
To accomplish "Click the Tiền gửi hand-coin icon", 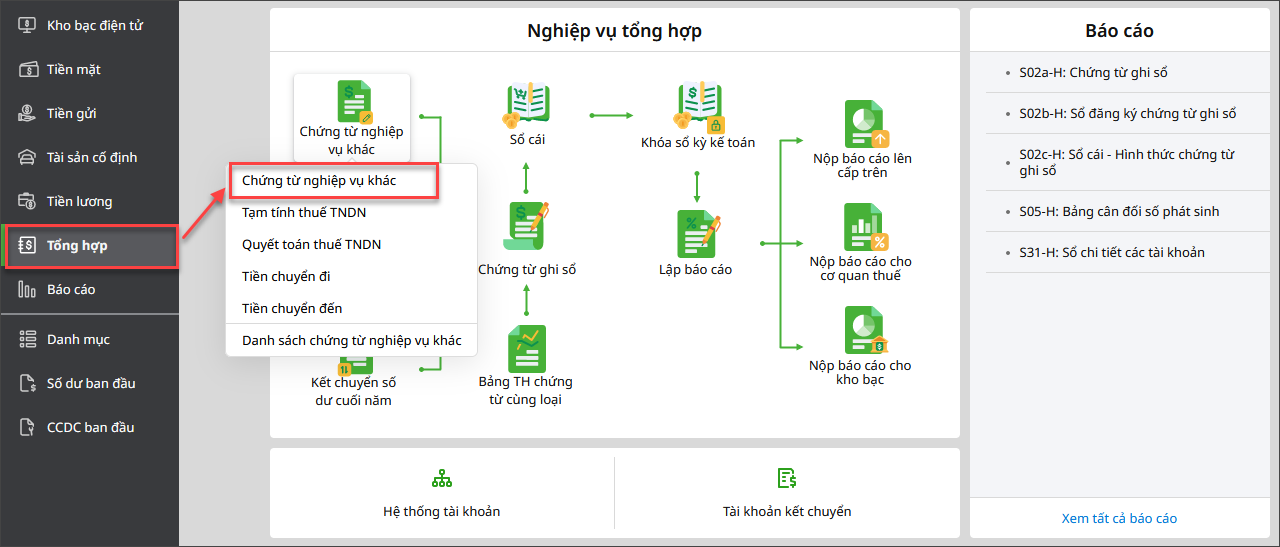I will tap(28, 113).
